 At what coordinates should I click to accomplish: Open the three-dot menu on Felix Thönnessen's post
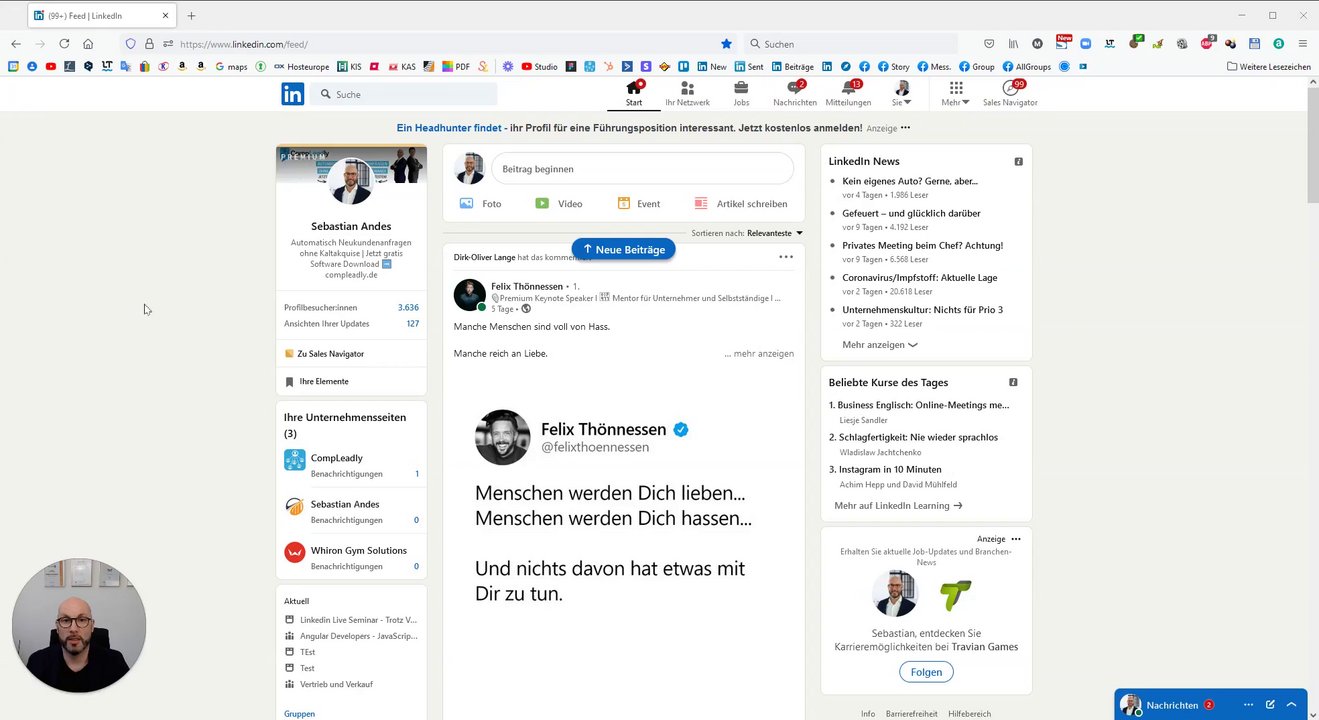(786, 257)
